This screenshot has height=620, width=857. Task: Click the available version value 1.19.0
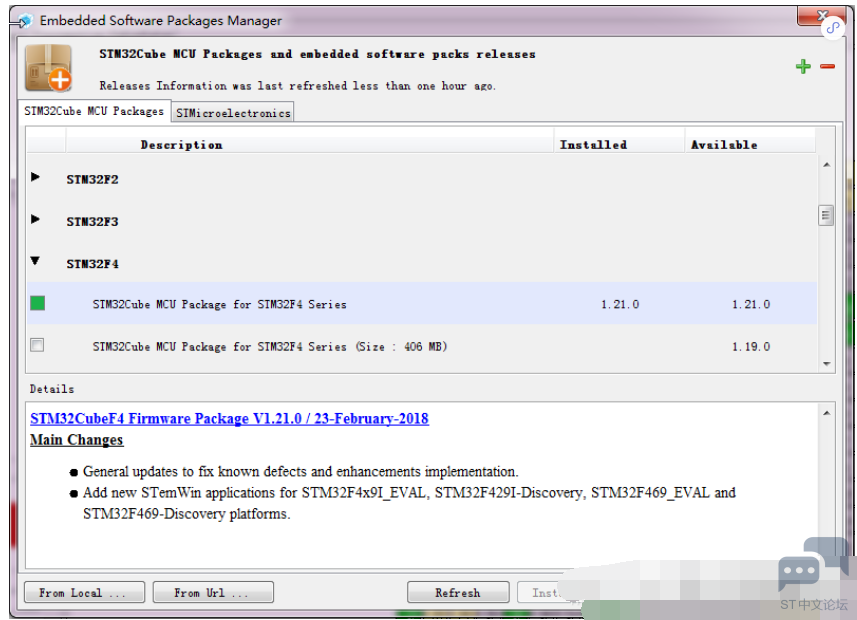coord(751,347)
